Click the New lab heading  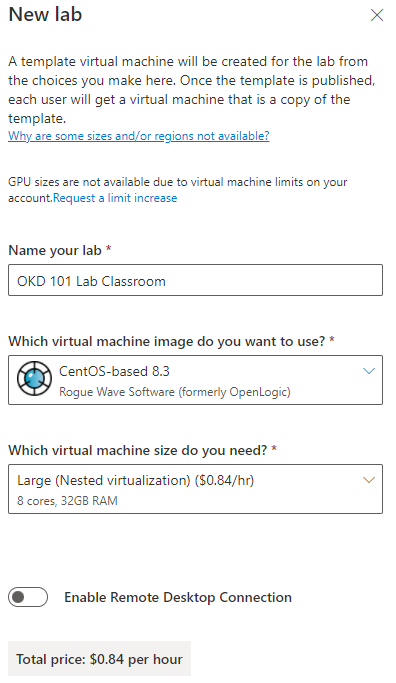(45, 14)
